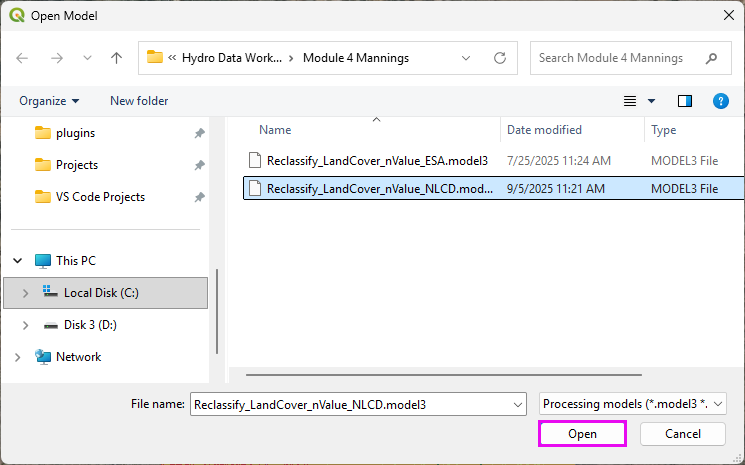Click the Back navigation arrow
The width and height of the screenshot is (745, 465).
23,58
